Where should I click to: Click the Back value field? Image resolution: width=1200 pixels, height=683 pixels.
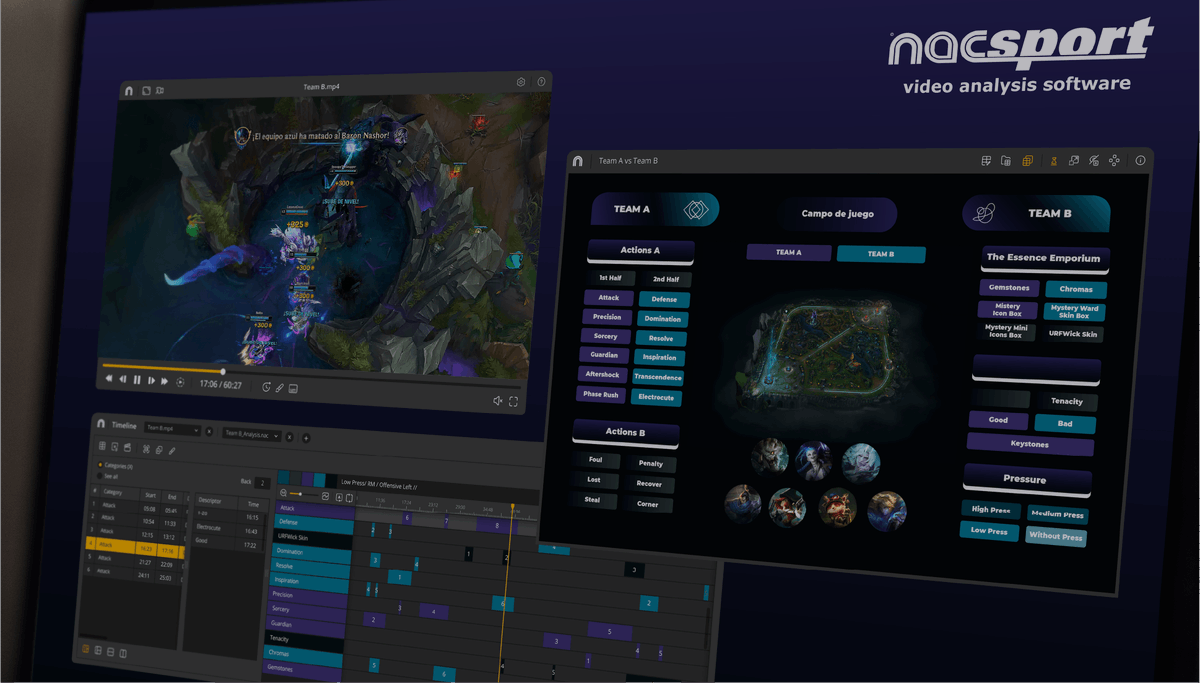click(x=262, y=483)
